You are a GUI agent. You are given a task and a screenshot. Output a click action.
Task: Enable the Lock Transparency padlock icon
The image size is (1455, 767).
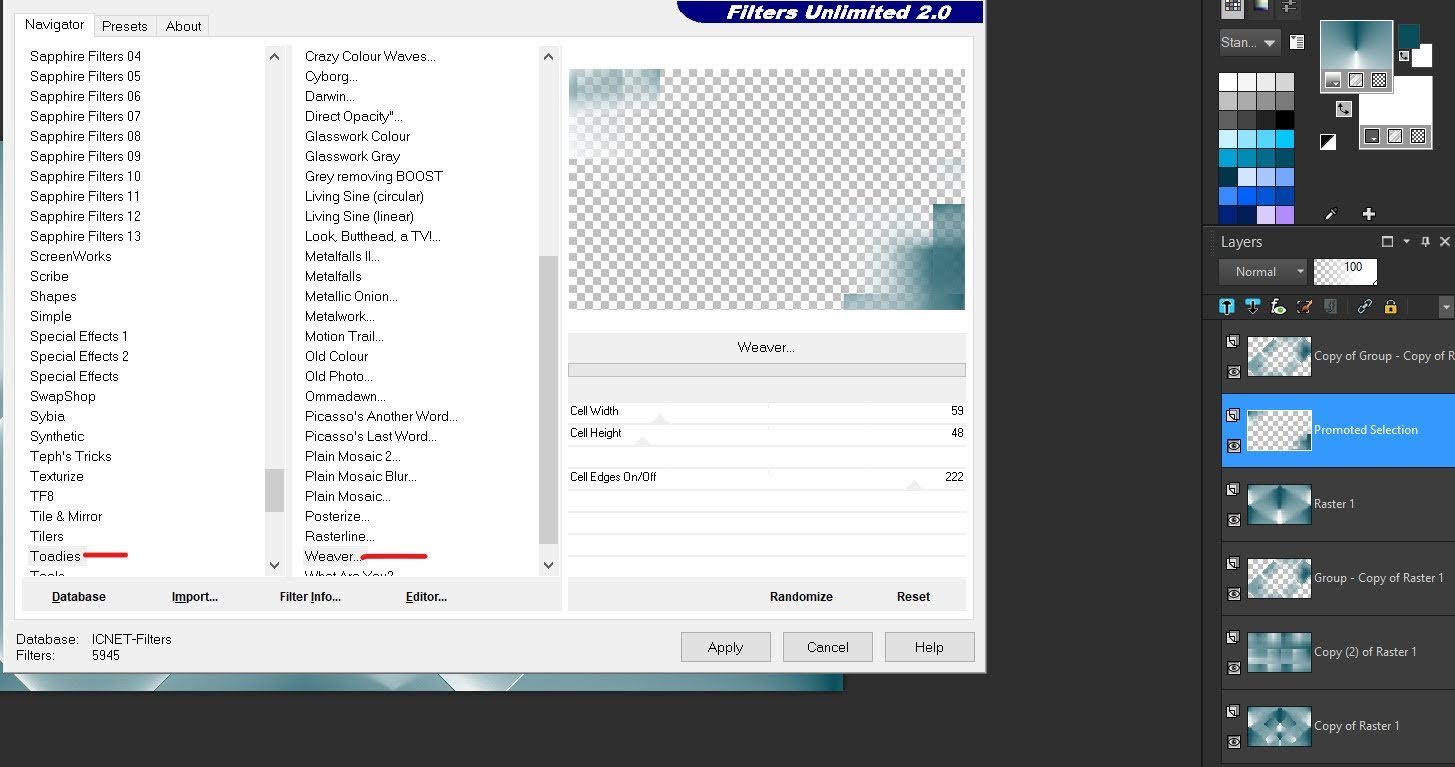[1391, 307]
